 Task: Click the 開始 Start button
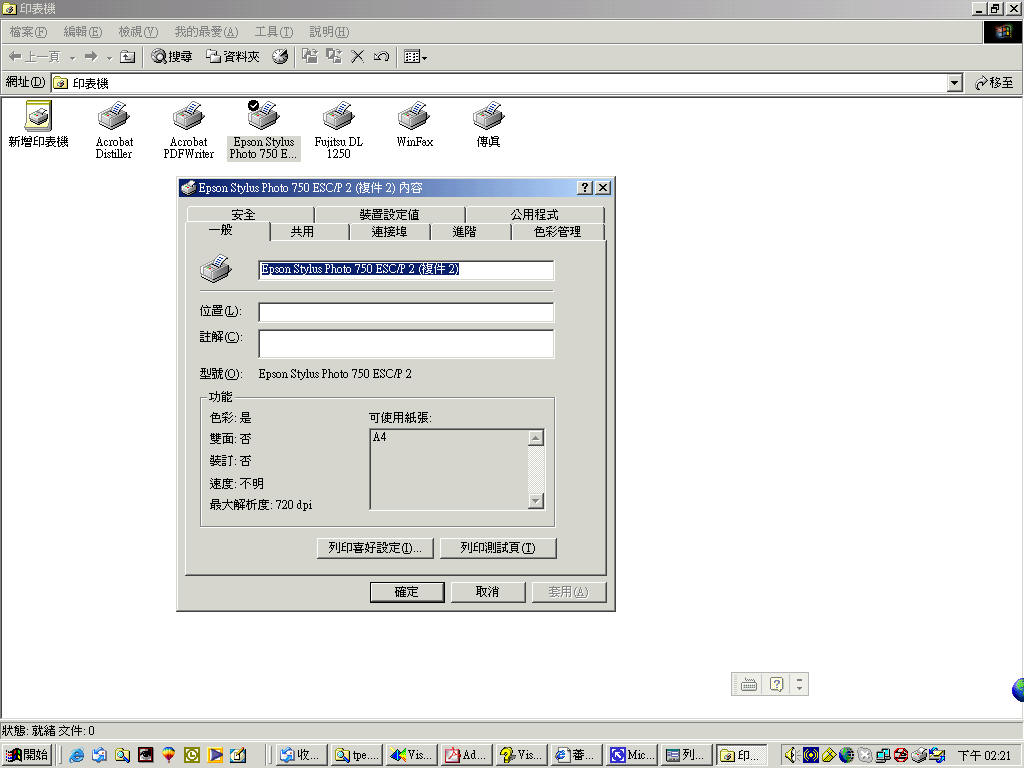tap(27, 755)
